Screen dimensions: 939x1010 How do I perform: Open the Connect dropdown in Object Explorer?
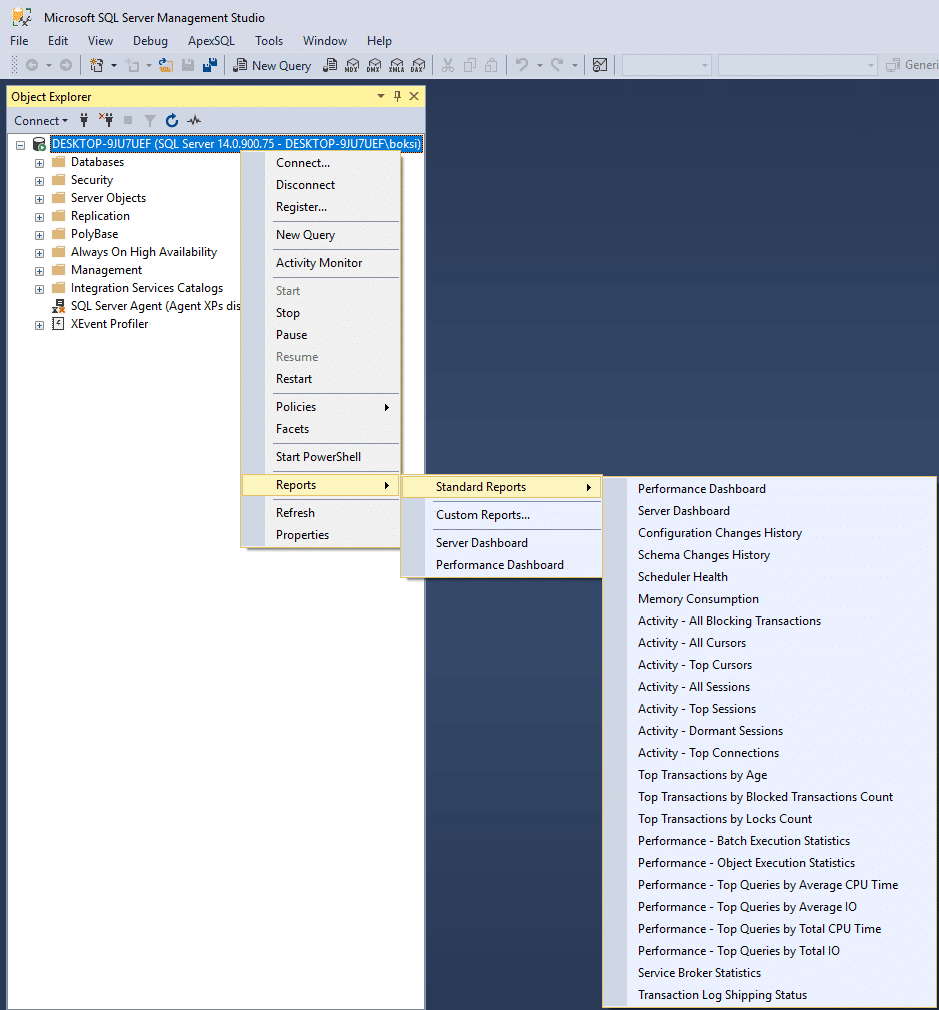41,121
